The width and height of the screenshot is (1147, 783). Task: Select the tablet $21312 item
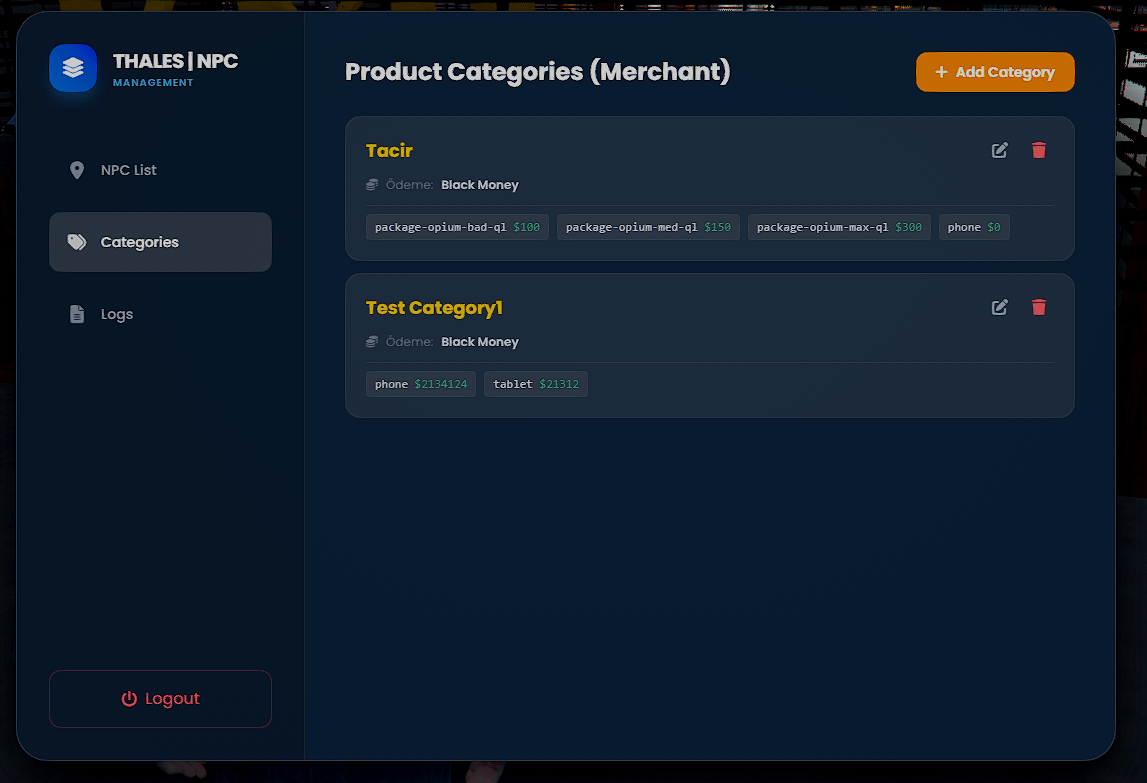pyautogui.click(x=535, y=384)
